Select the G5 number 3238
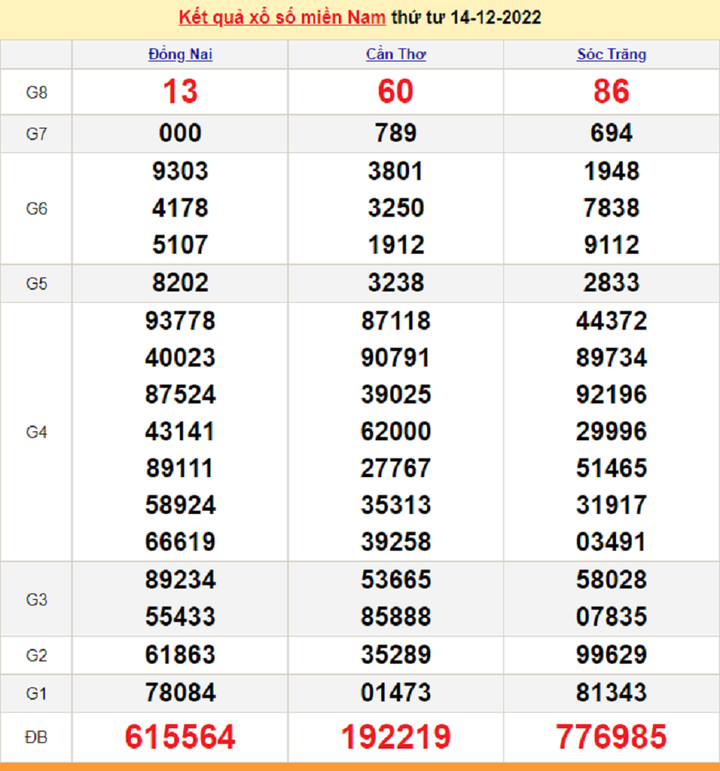This screenshot has height=771, width=720. (x=396, y=283)
